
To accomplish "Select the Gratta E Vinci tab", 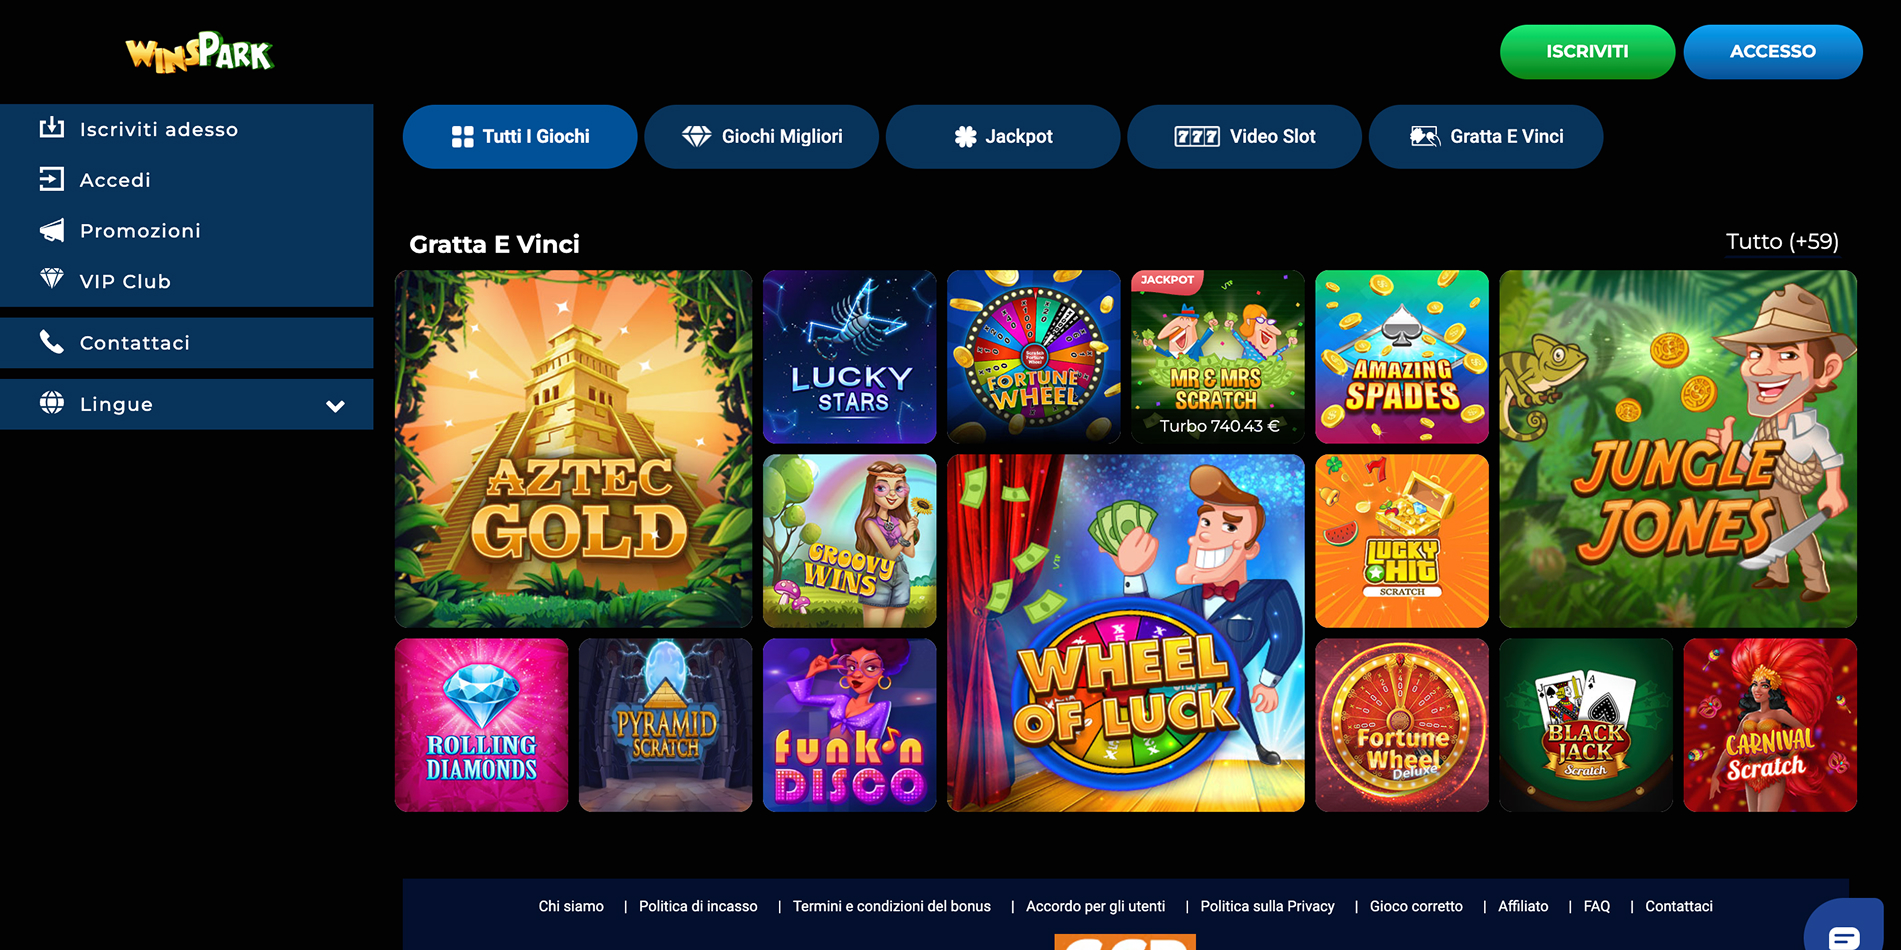I will [1486, 137].
